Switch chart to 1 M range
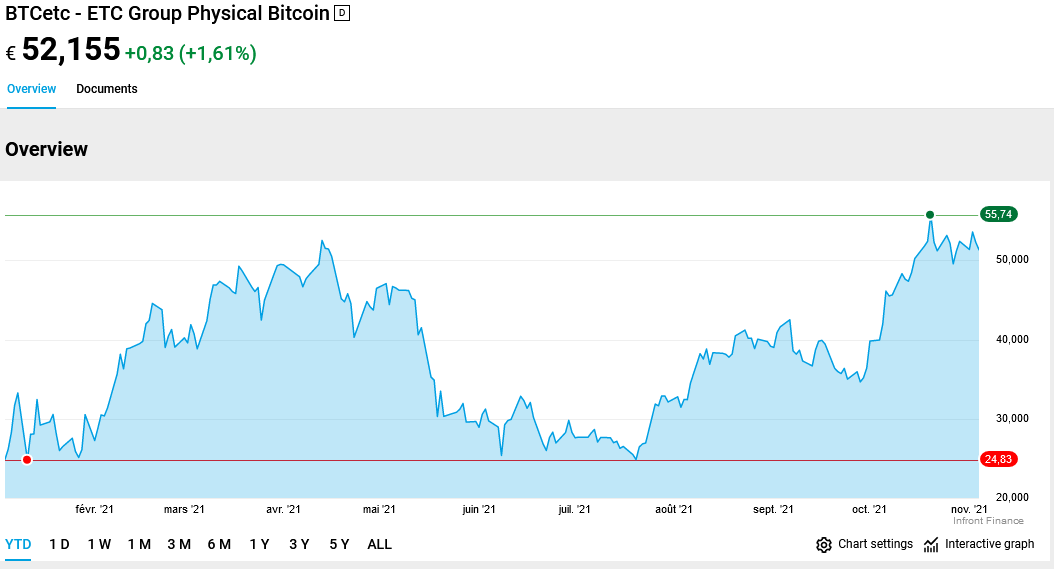 pyautogui.click(x=139, y=545)
